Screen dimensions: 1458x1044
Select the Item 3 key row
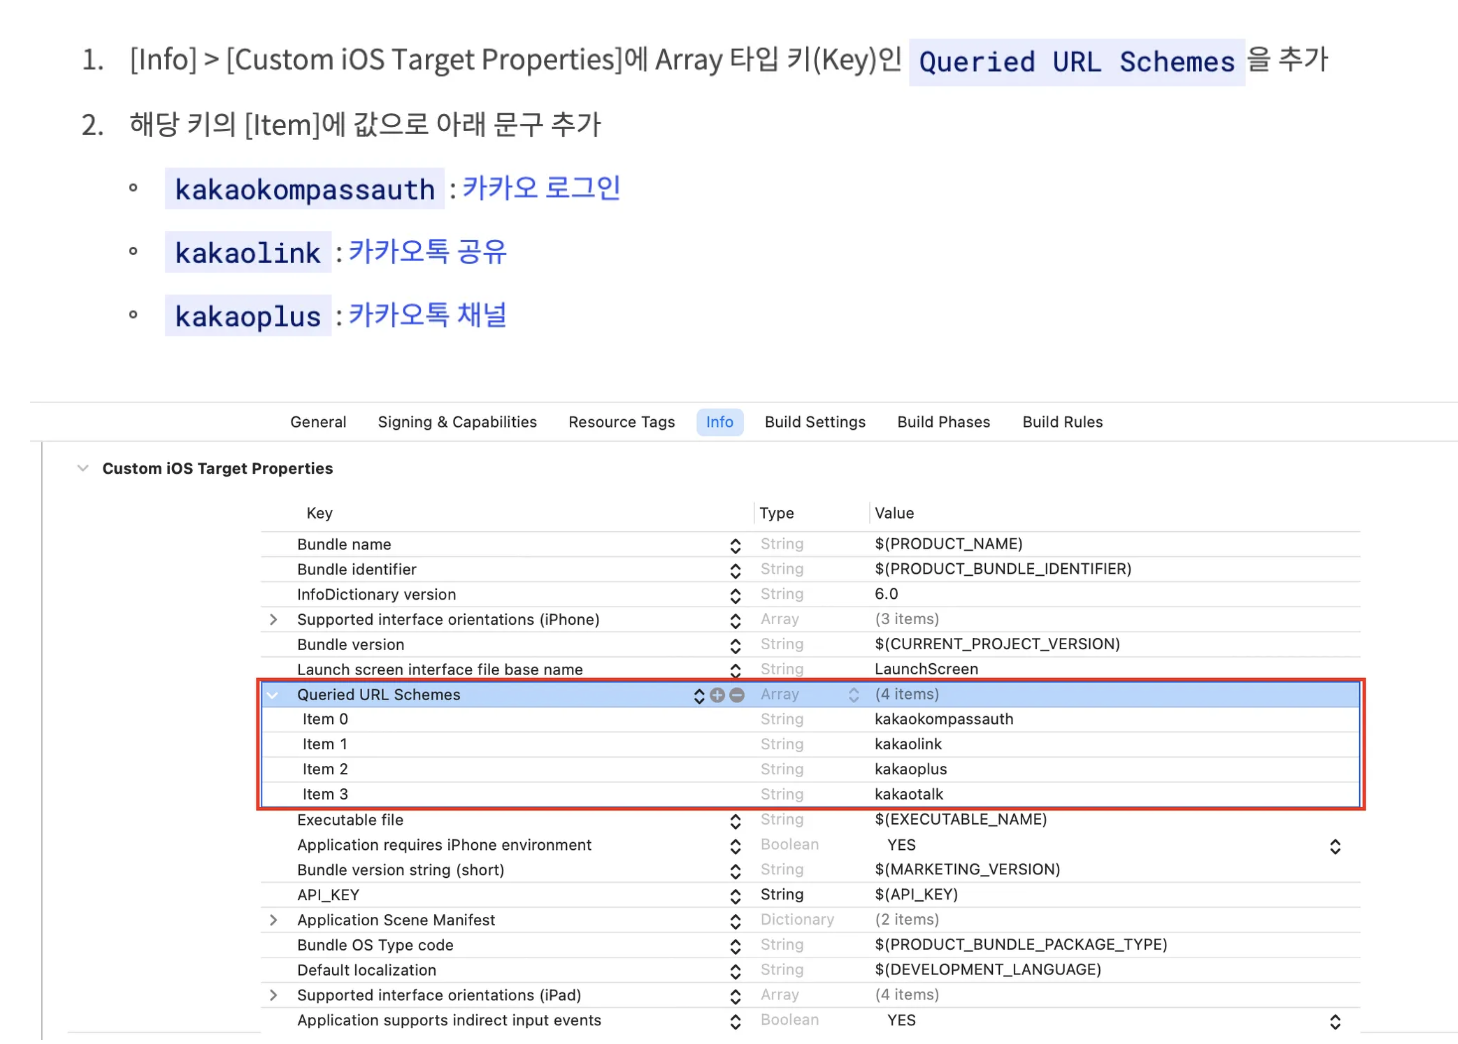(x=325, y=794)
